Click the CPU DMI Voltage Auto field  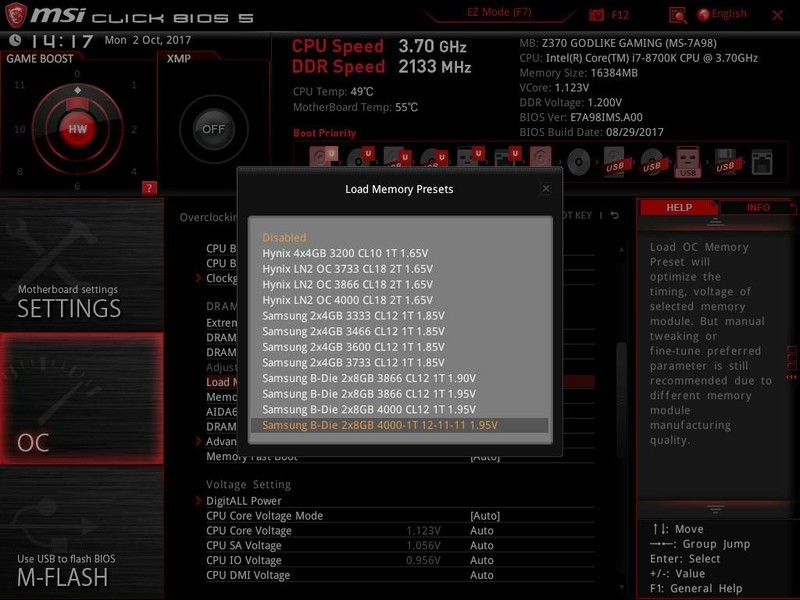tap(482, 575)
